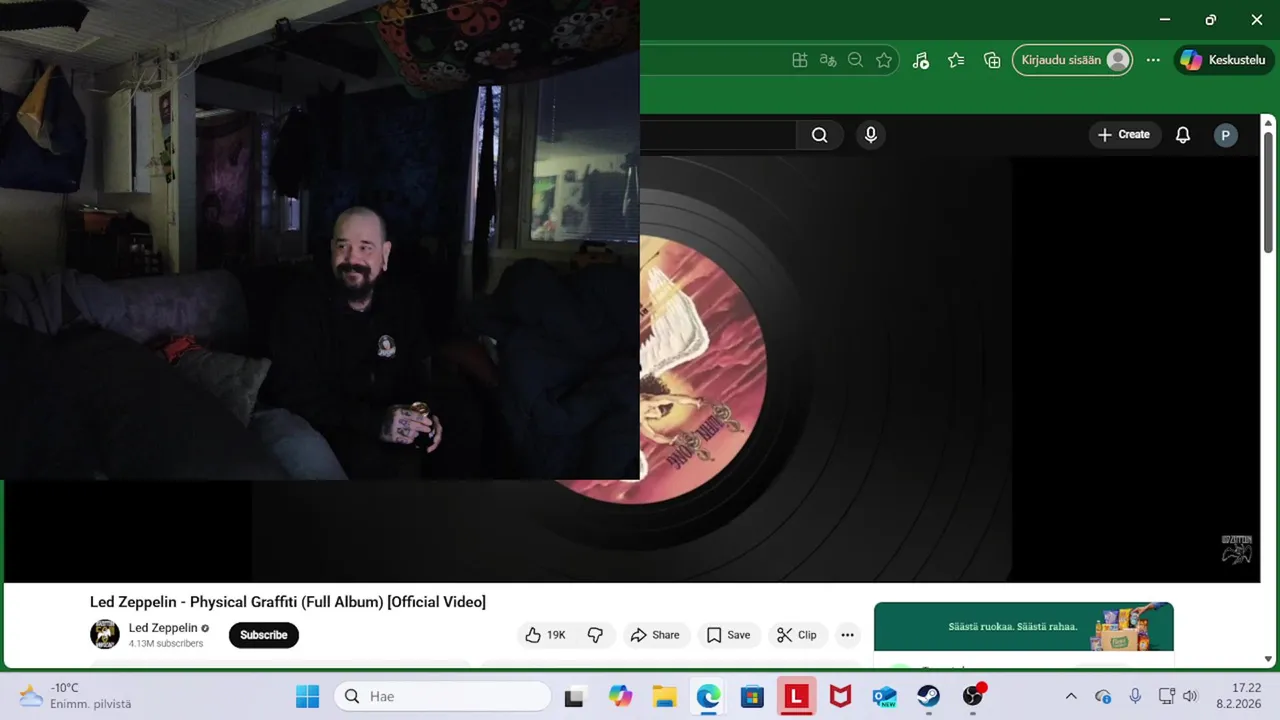The image size is (1280, 720).
Task: Click the scrollbar down arrow on page
Action: coord(1269,659)
